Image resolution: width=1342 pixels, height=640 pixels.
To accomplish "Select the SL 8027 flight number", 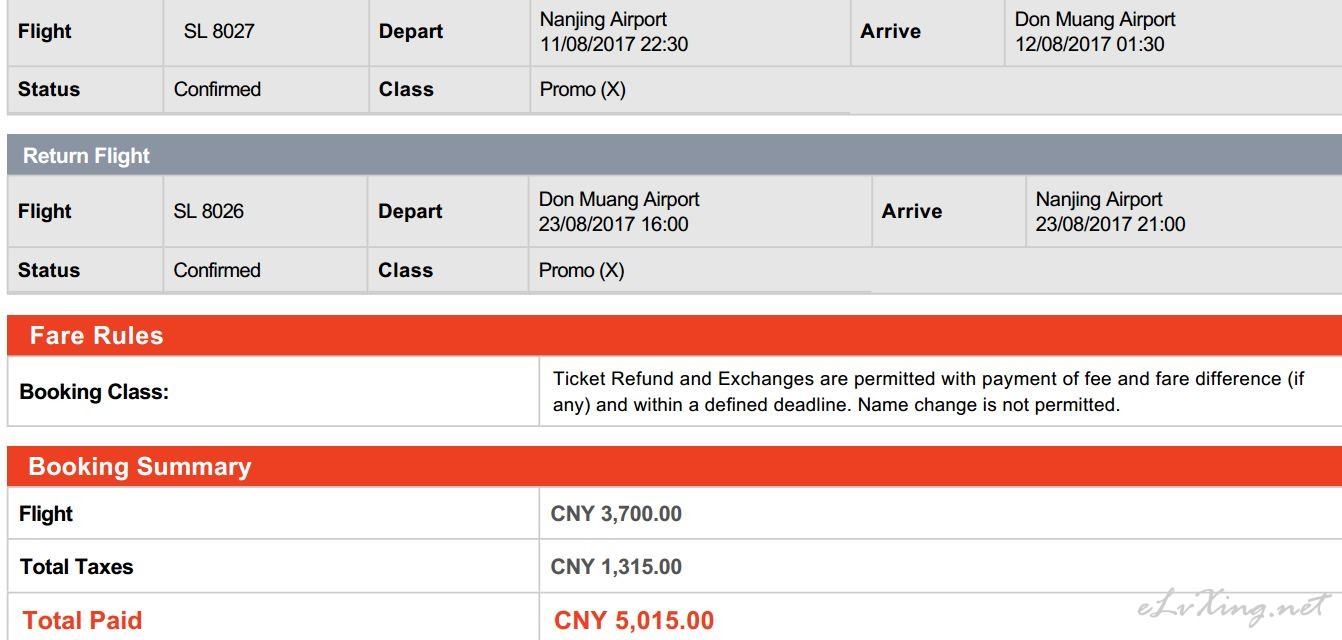I will [x=219, y=31].
